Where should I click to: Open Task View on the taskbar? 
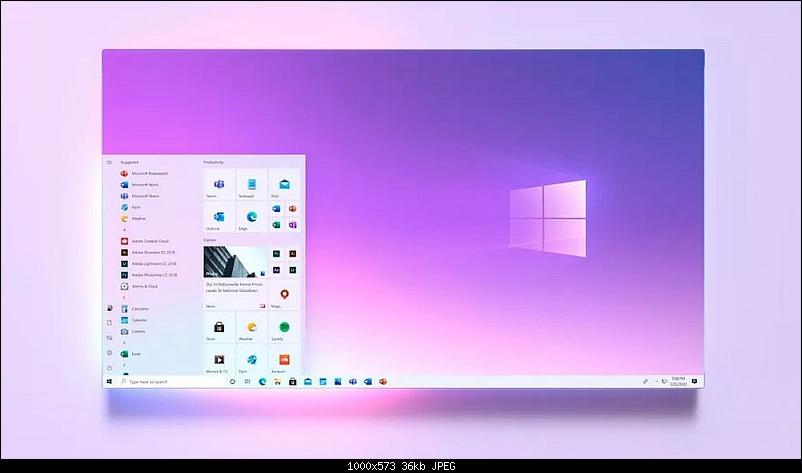click(248, 381)
